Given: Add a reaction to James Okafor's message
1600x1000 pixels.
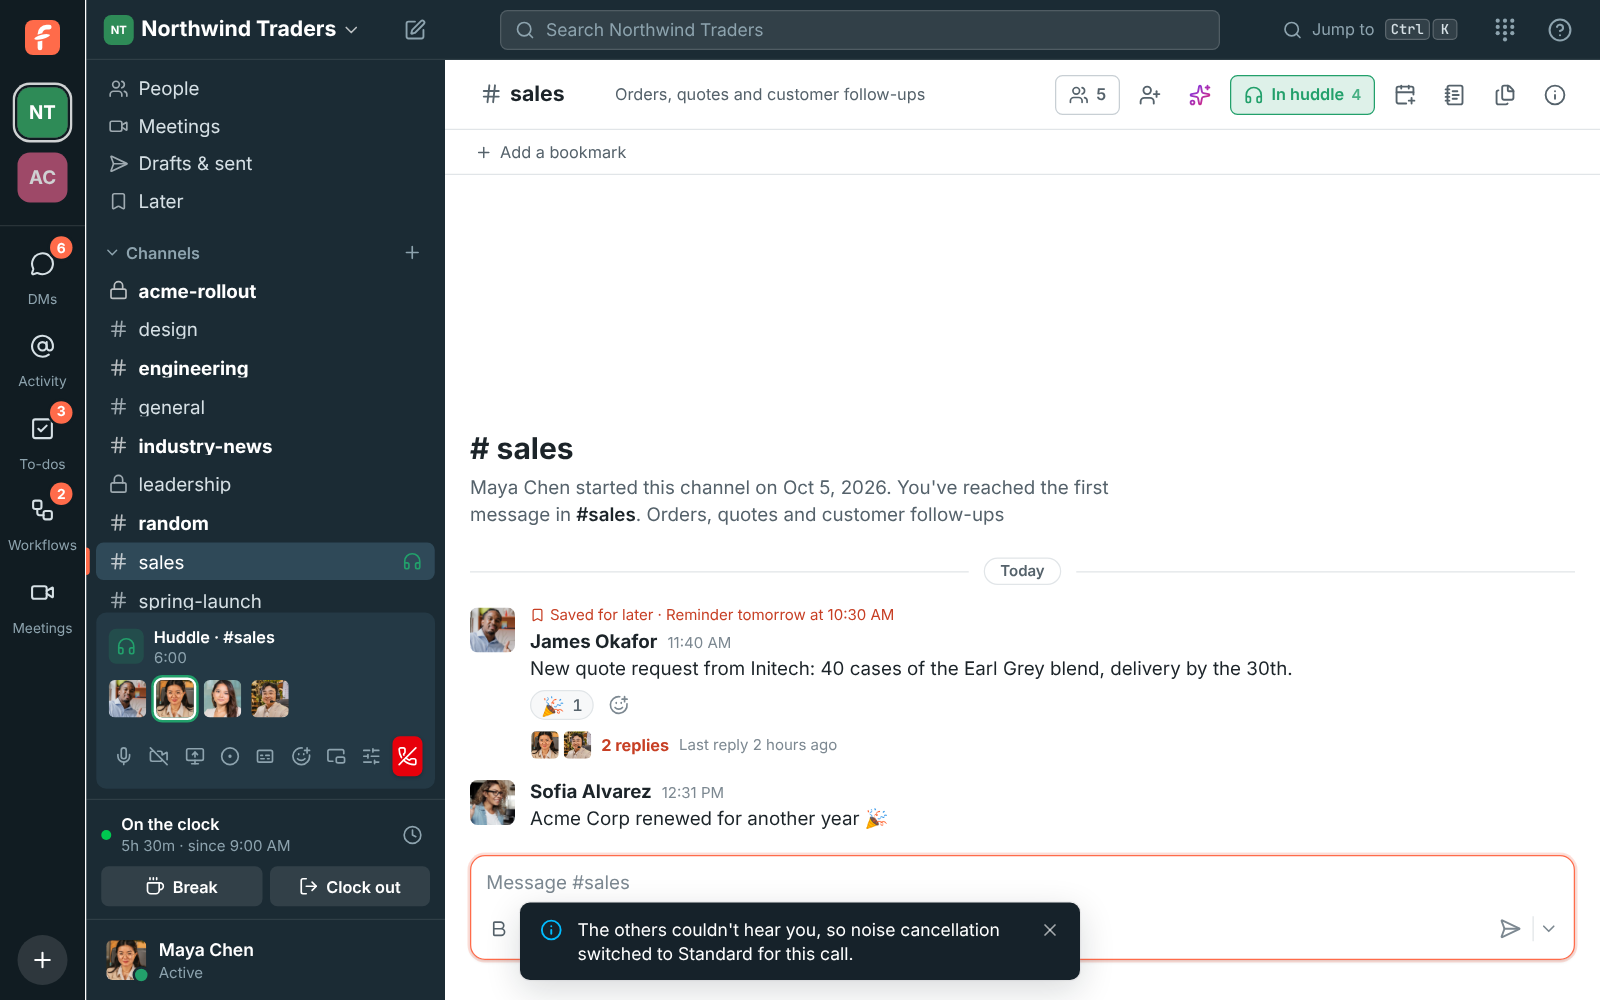Looking at the screenshot, I should click(x=619, y=705).
